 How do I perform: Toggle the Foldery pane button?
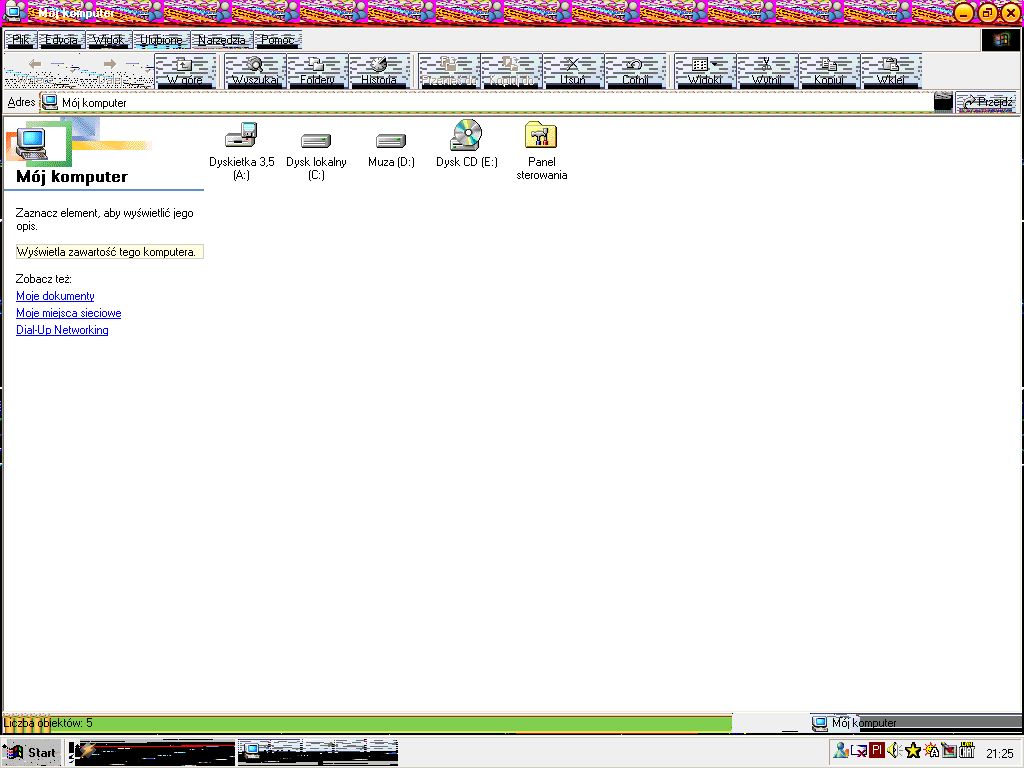[317, 71]
